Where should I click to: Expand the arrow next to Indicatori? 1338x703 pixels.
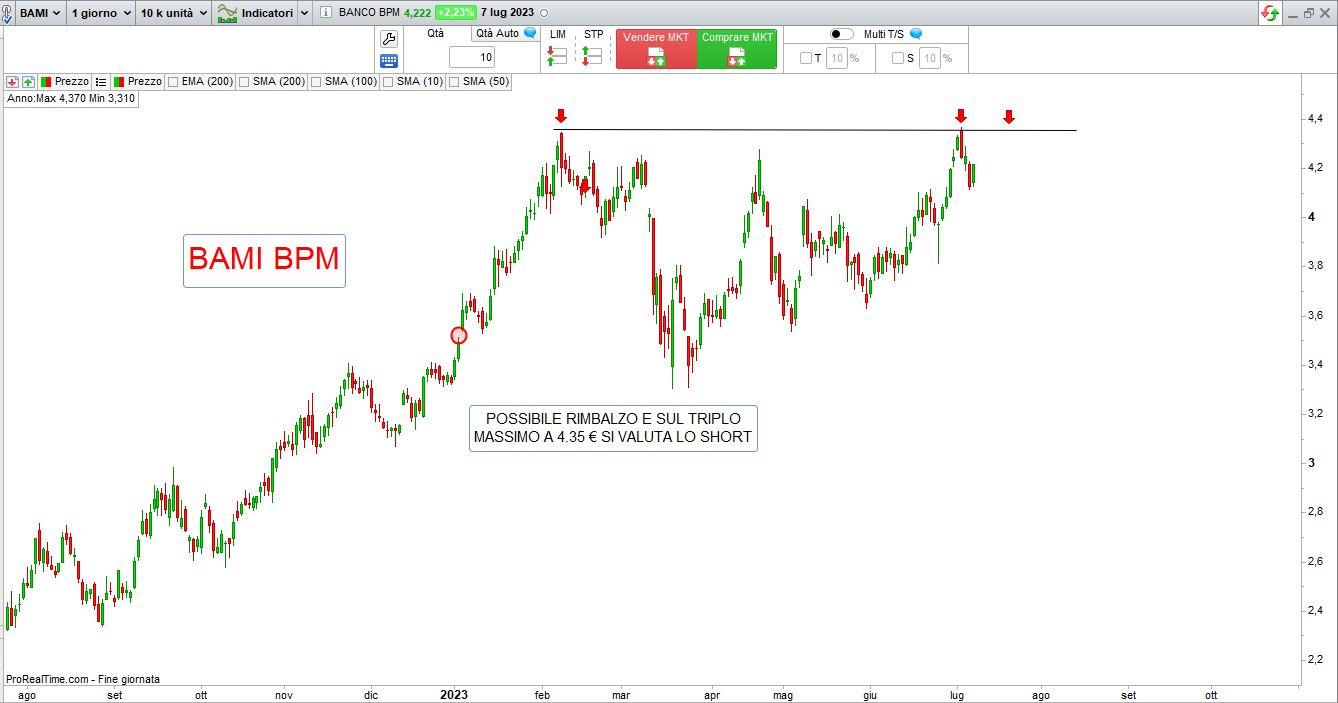[x=304, y=13]
